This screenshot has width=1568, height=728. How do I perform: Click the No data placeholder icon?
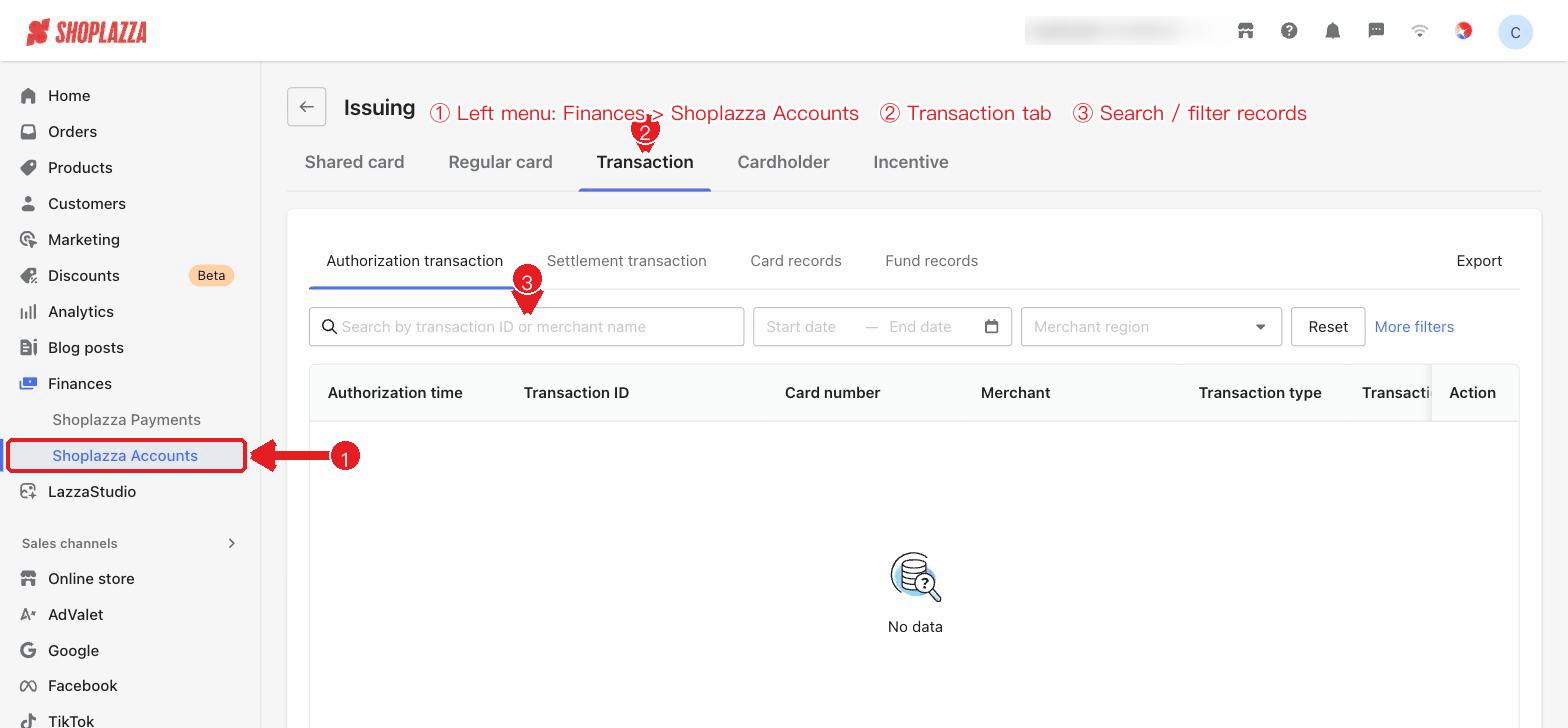915,578
